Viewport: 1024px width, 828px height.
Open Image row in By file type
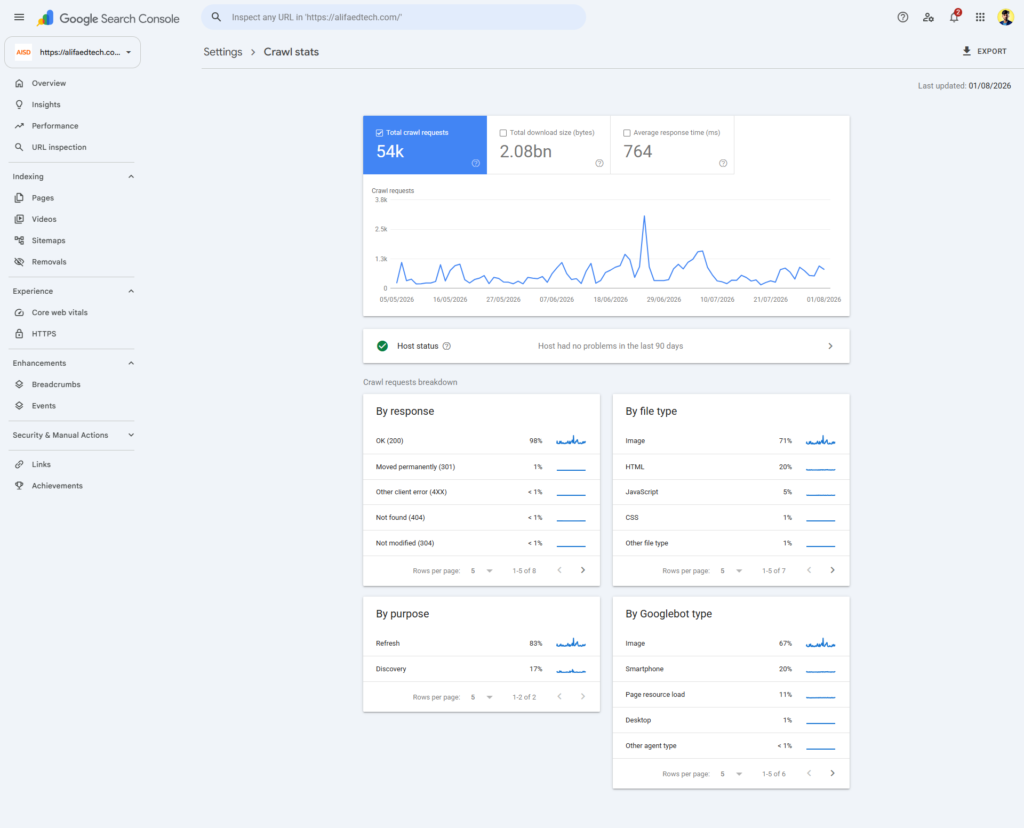[731, 441]
